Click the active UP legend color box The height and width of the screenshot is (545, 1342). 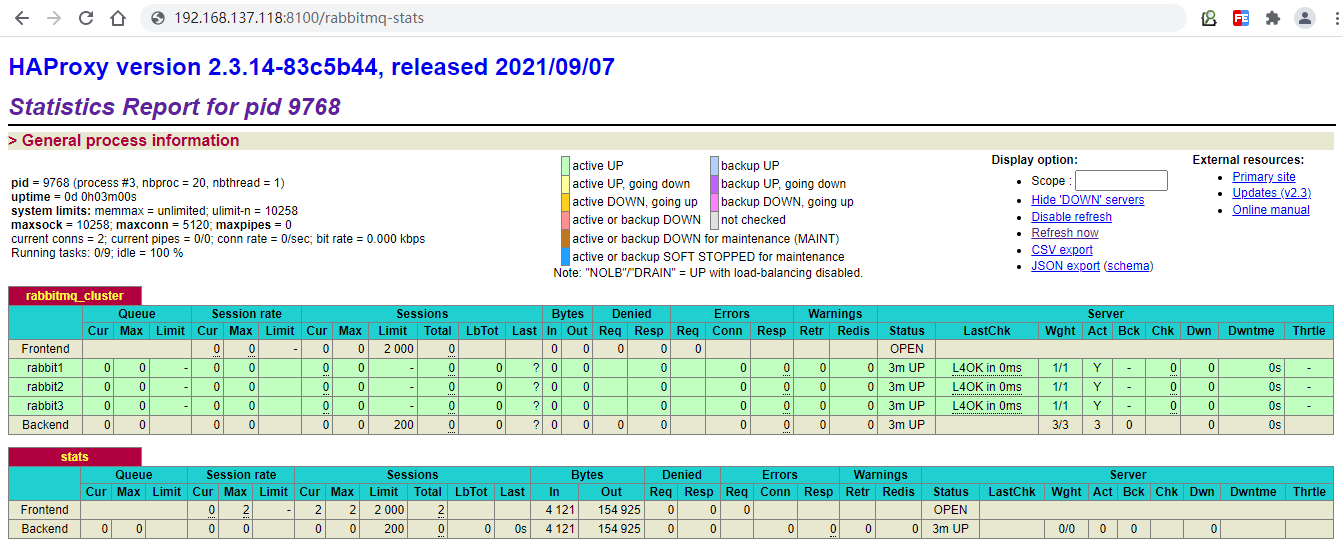pos(566,166)
